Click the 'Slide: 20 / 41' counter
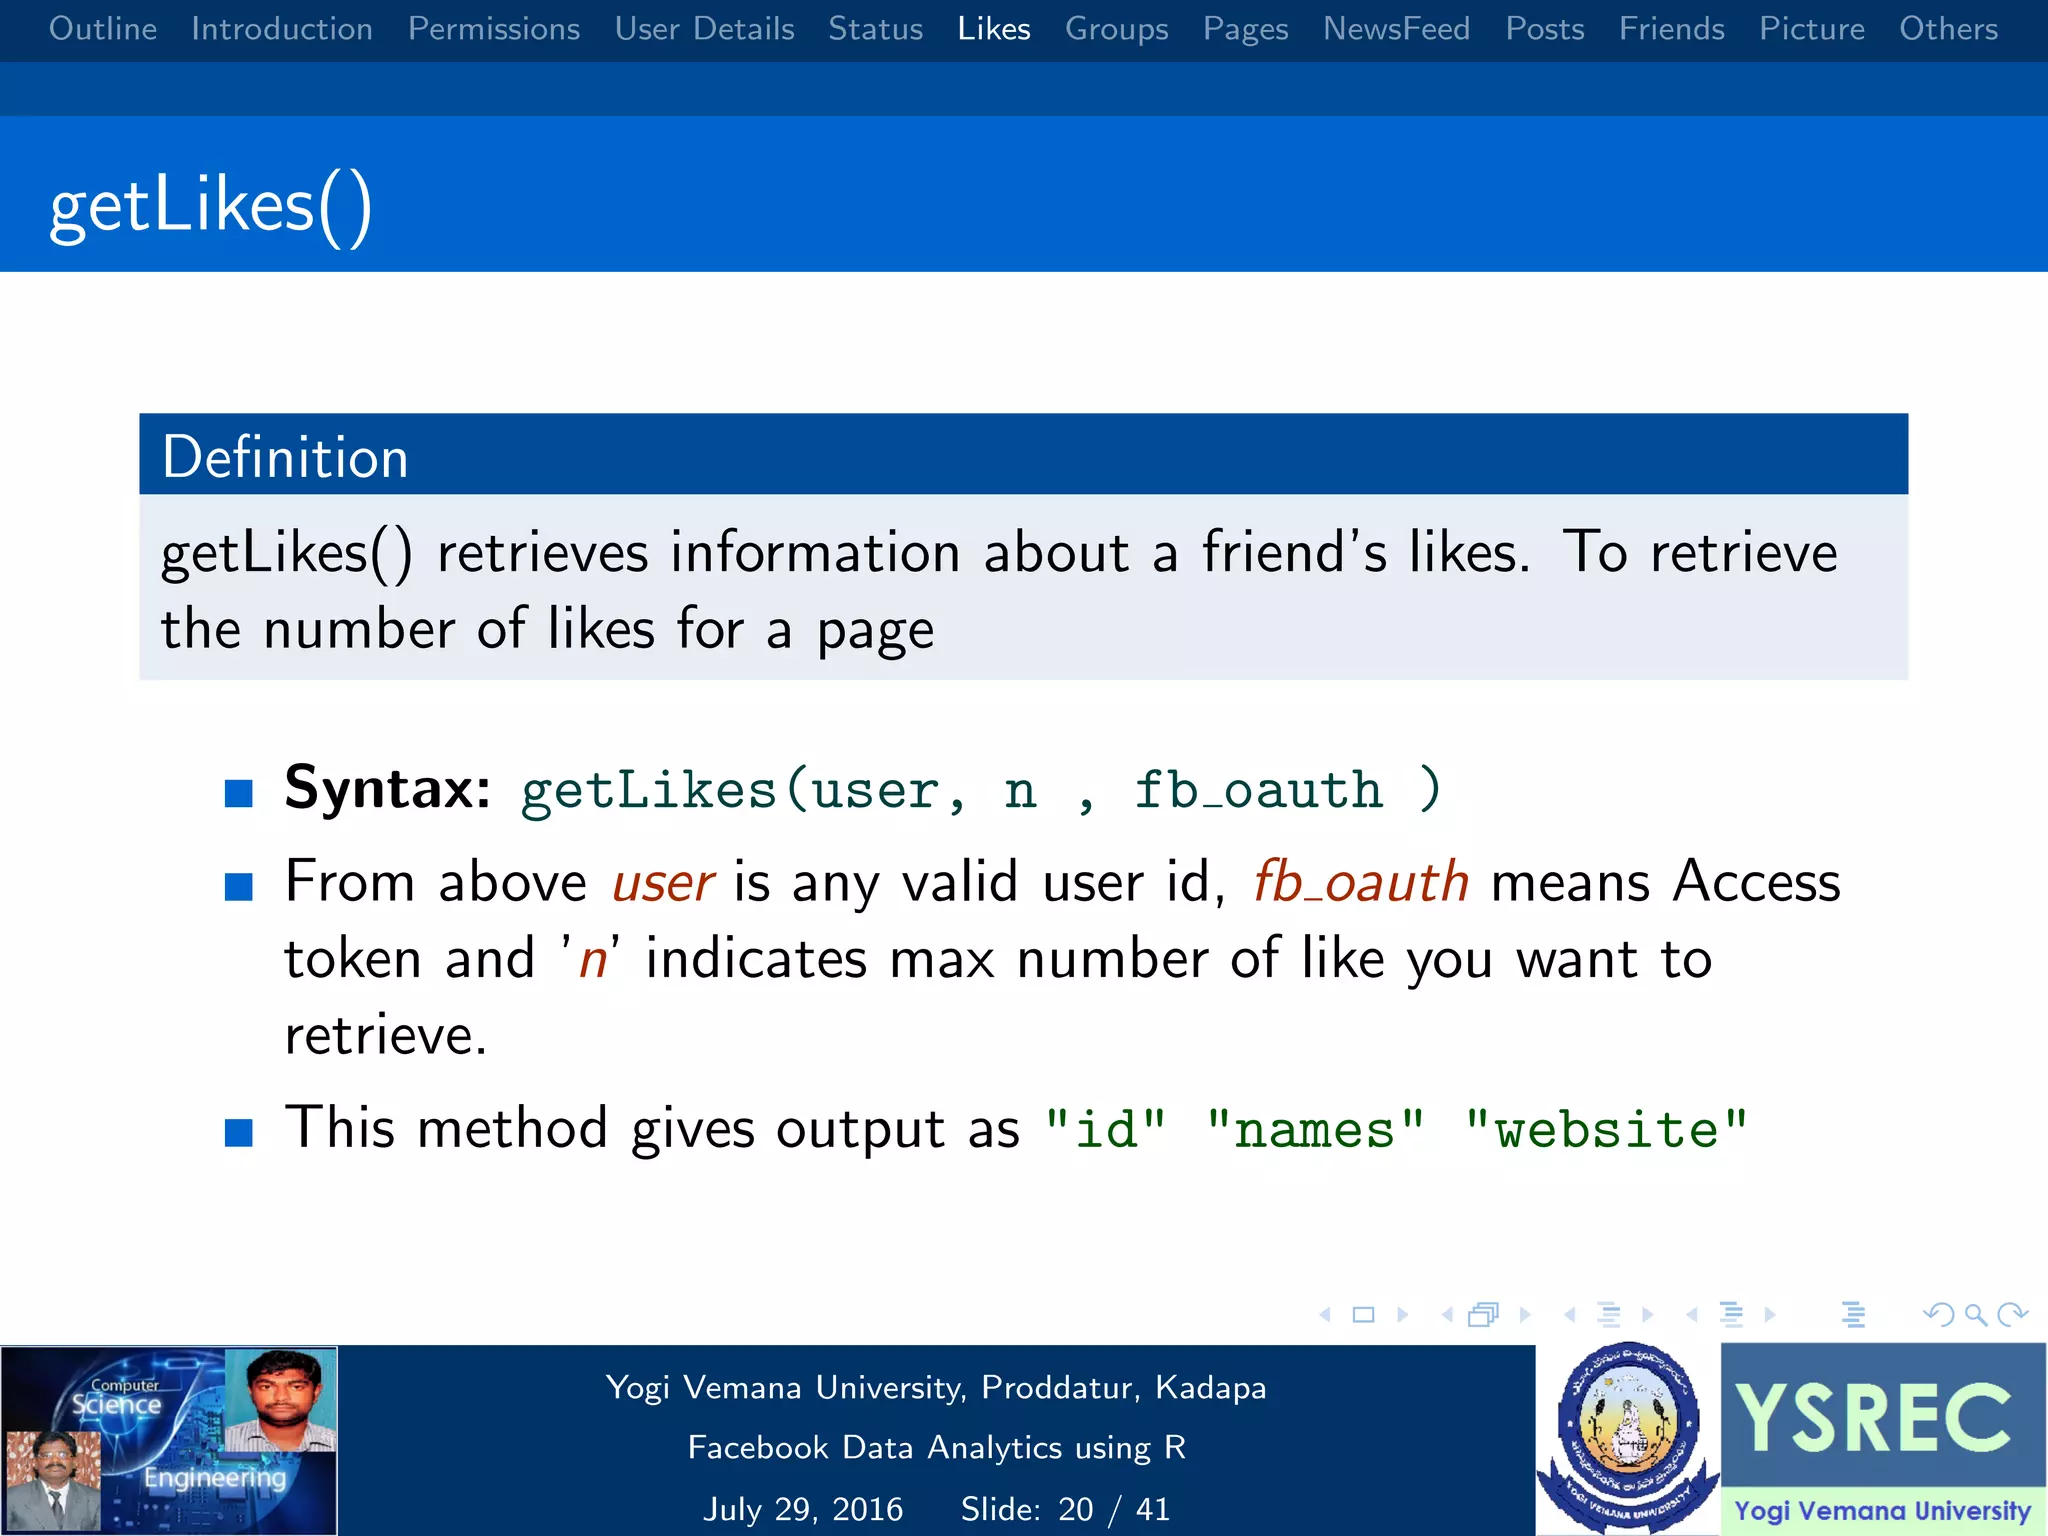 pyautogui.click(x=1065, y=1509)
